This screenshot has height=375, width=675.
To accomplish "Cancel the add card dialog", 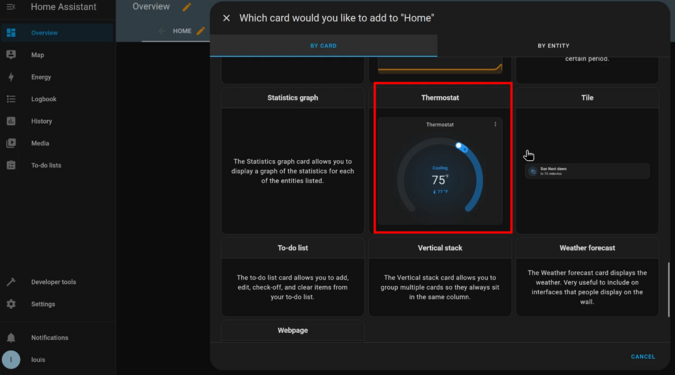I will 643,356.
